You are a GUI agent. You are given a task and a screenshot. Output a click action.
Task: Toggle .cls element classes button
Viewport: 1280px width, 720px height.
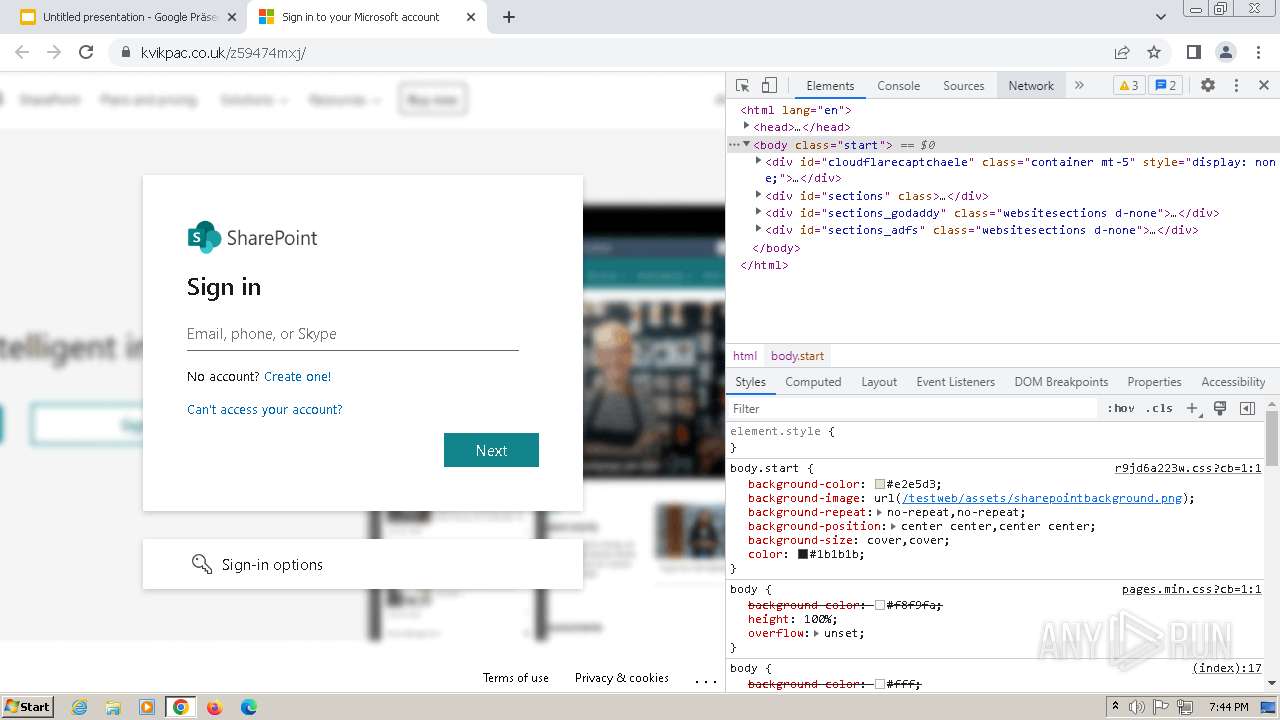tap(1160, 408)
